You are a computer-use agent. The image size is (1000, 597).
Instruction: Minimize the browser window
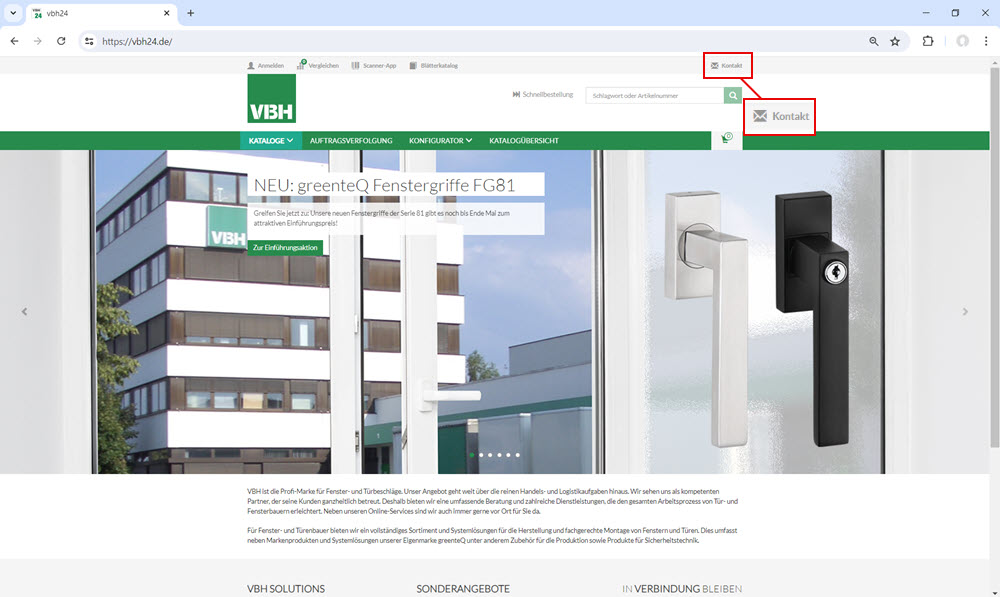pos(926,13)
